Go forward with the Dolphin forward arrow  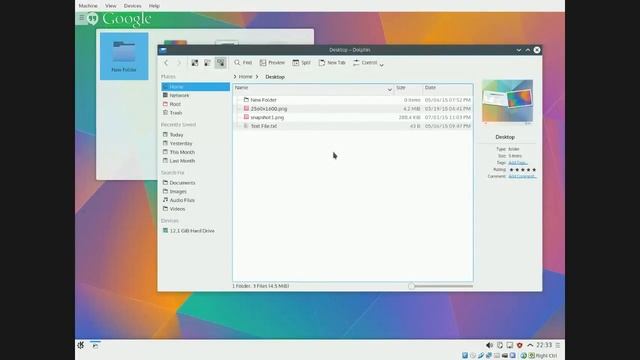tap(178, 63)
